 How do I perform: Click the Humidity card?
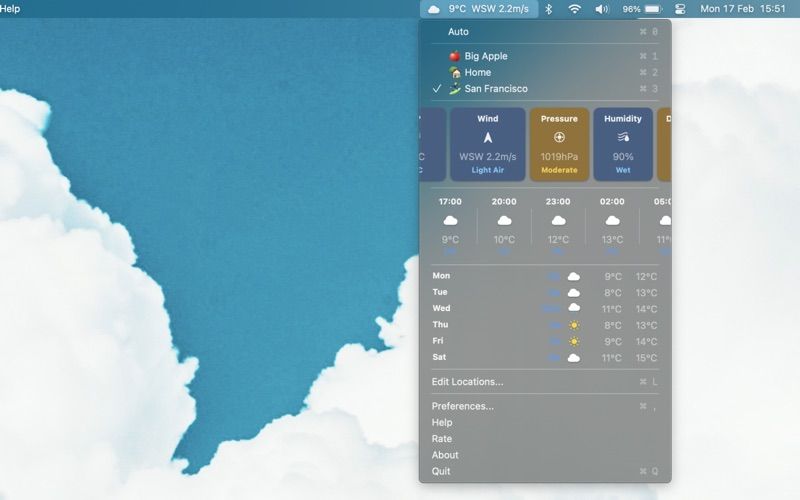pyautogui.click(x=623, y=144)
